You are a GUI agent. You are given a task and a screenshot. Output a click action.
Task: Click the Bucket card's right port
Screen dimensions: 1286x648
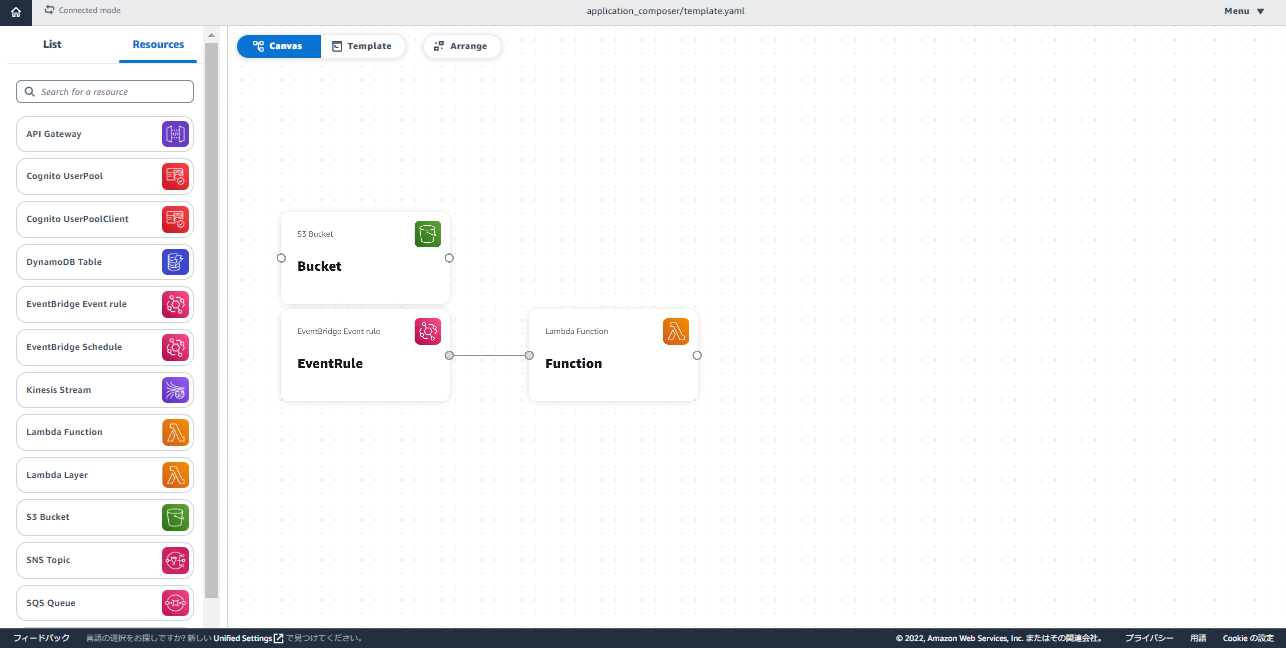pos(449,258)
